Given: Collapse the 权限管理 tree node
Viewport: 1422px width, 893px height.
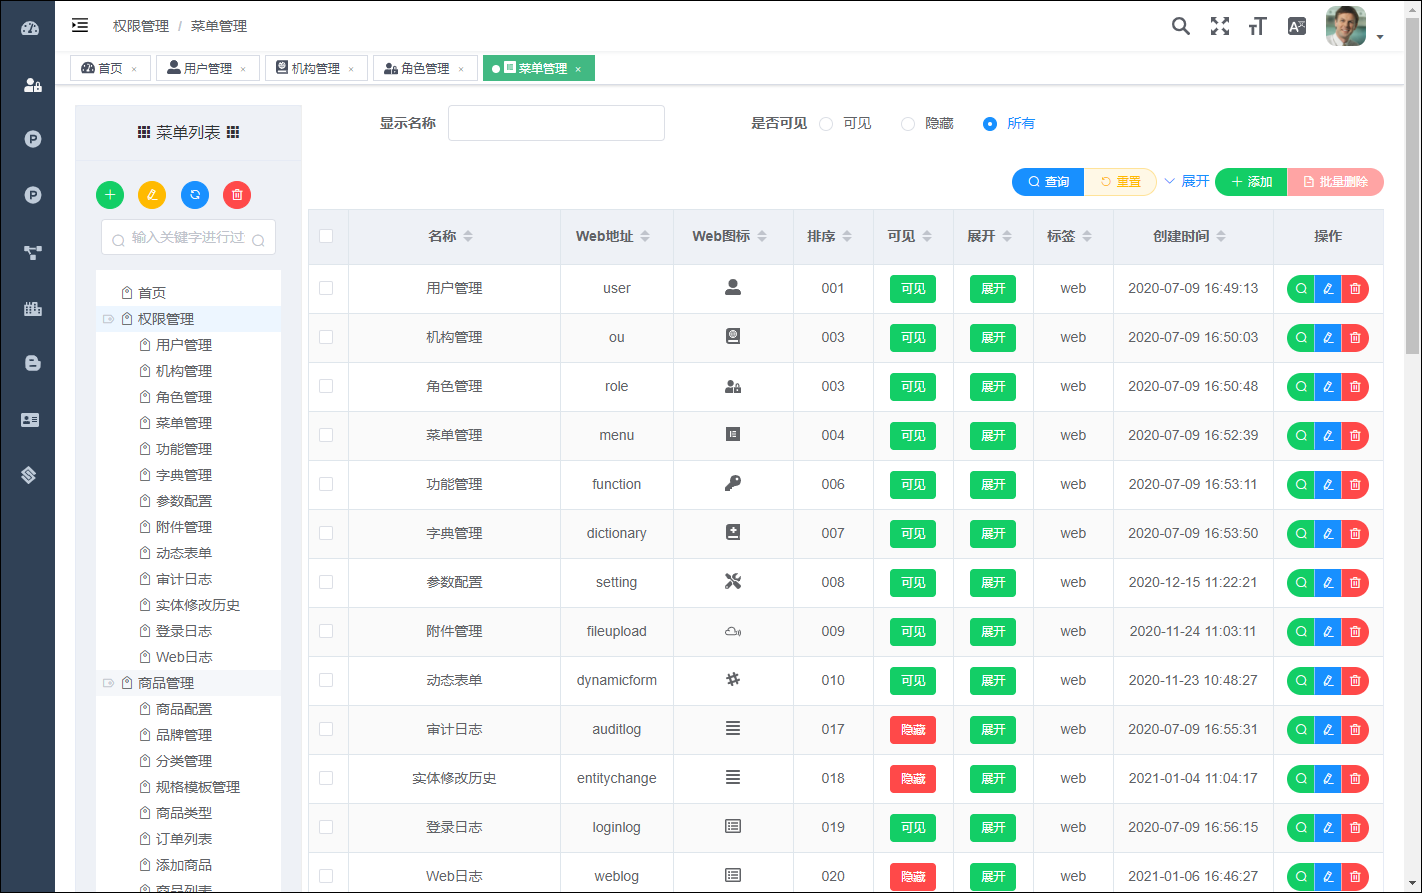Looking at the screenshot, I should (108, 319).
